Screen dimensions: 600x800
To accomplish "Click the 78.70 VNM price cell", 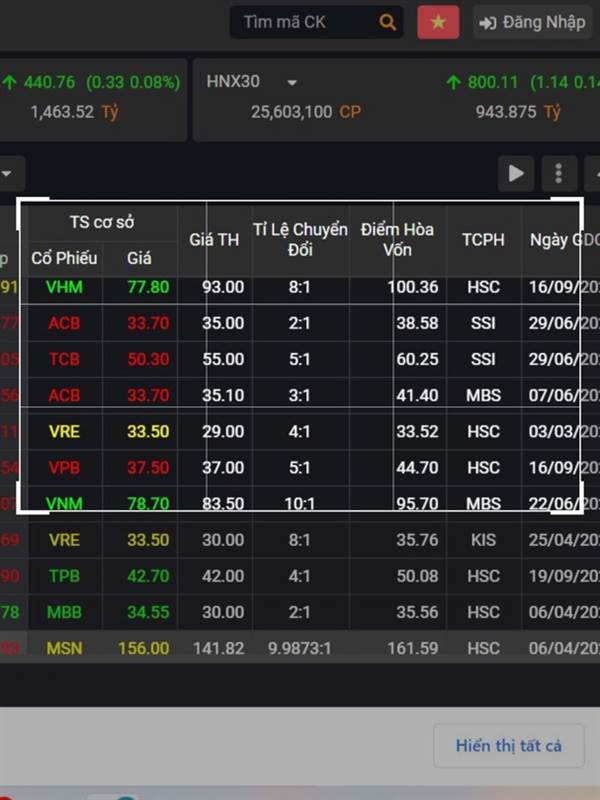I will coord(148,504).
